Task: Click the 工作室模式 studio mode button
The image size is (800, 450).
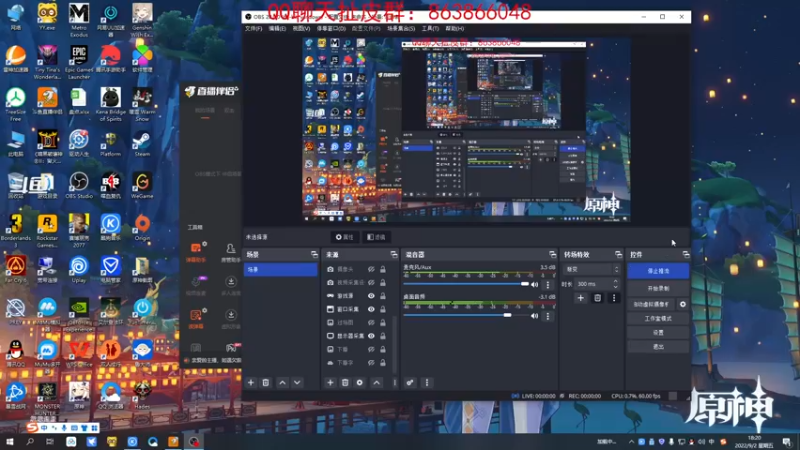Action: pos(658,318)
